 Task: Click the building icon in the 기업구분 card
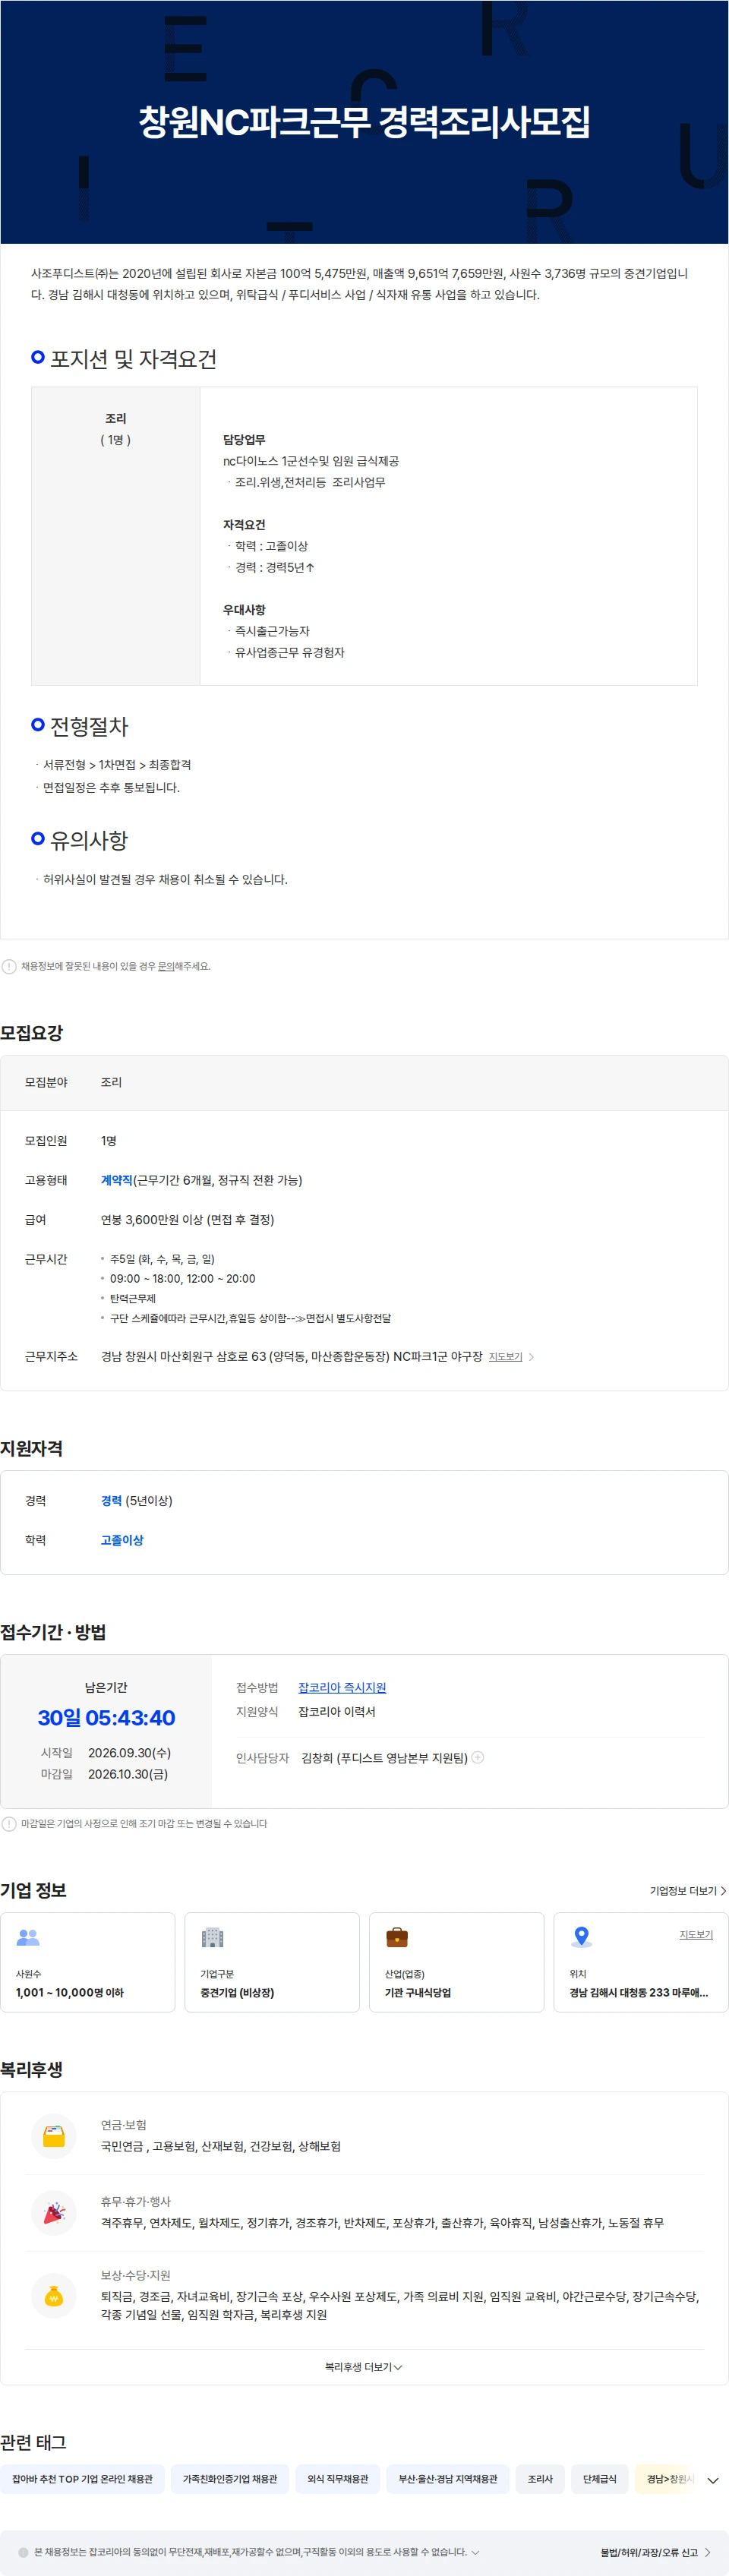pos(212,1937)
